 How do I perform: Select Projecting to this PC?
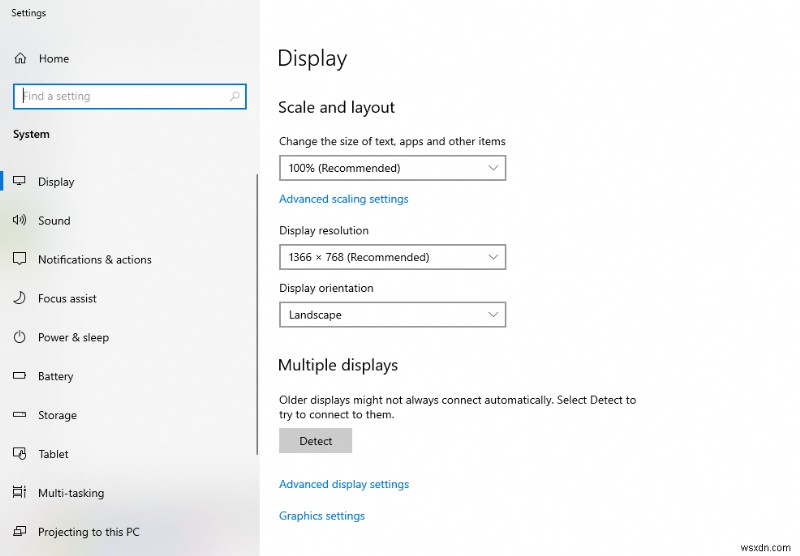(89, 532)
